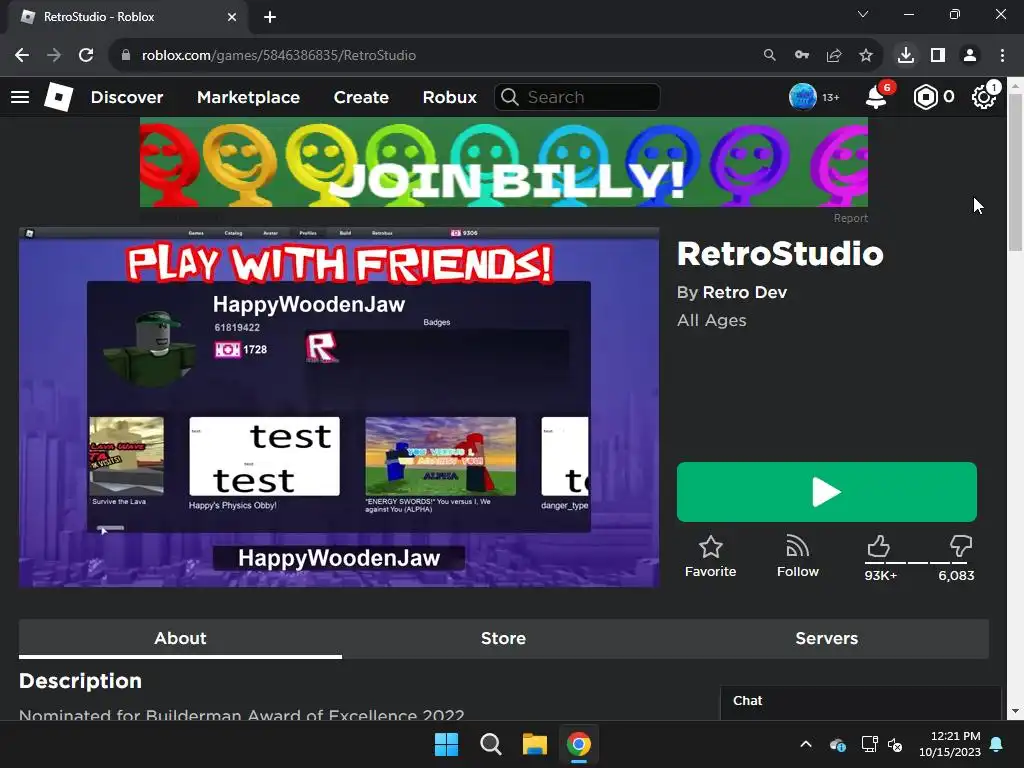Image resolution: width=1024 pixels, height=768 pixels.
Task: Open the Discover page
Action: tap(127, 97)
